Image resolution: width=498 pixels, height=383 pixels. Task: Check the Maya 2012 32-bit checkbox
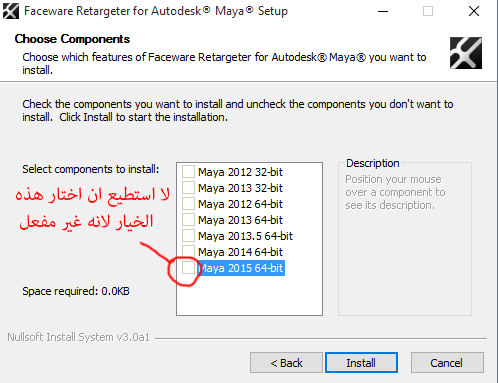tap(188, 172)
